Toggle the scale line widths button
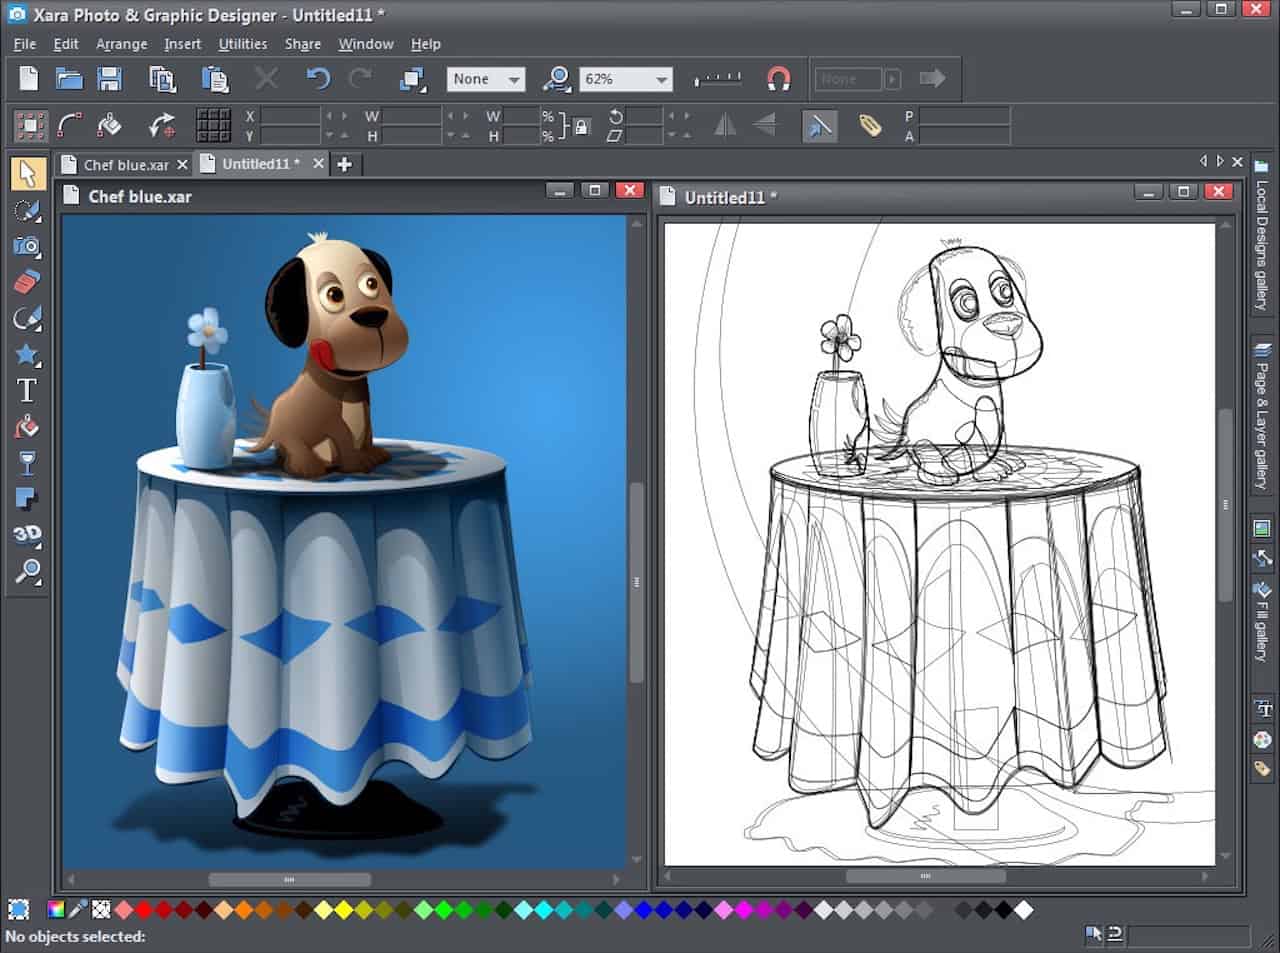 [x=819, y=126]
